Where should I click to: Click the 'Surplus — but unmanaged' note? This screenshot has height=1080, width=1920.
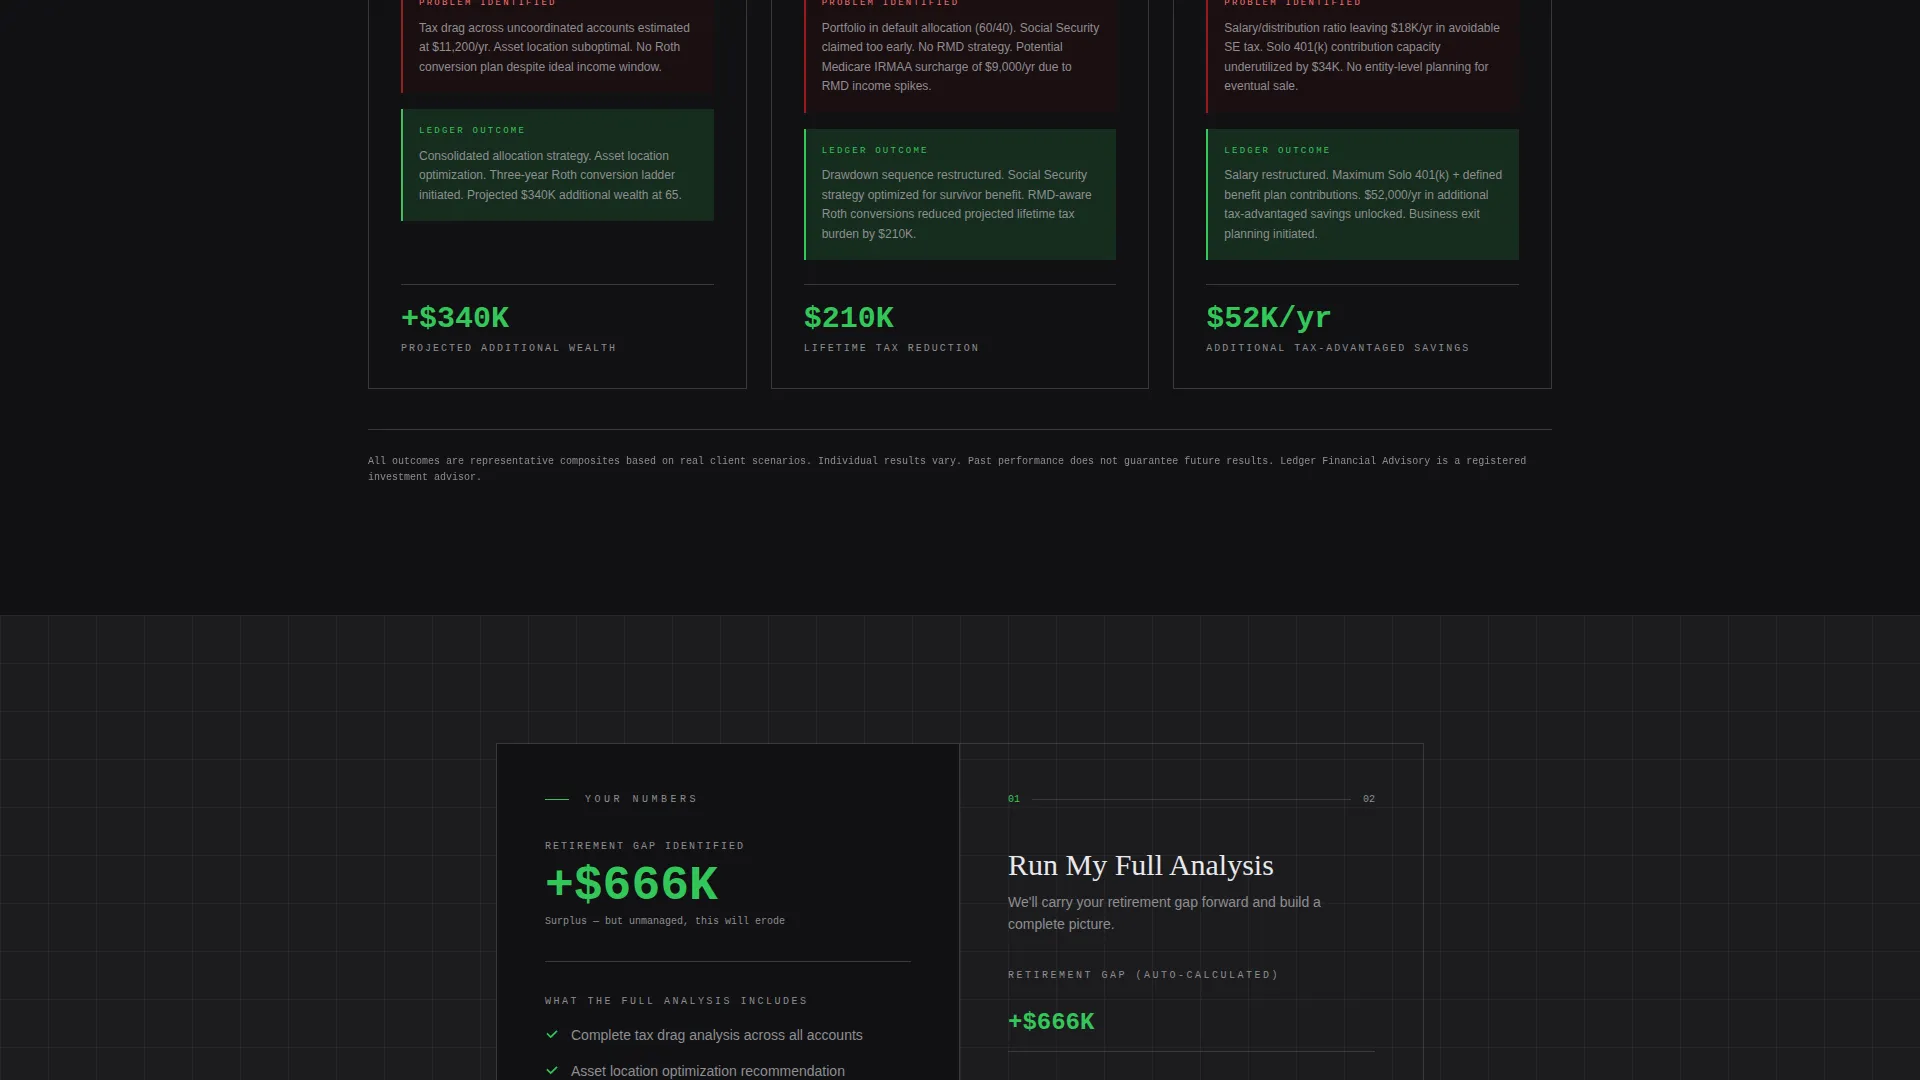coord(665,921)
